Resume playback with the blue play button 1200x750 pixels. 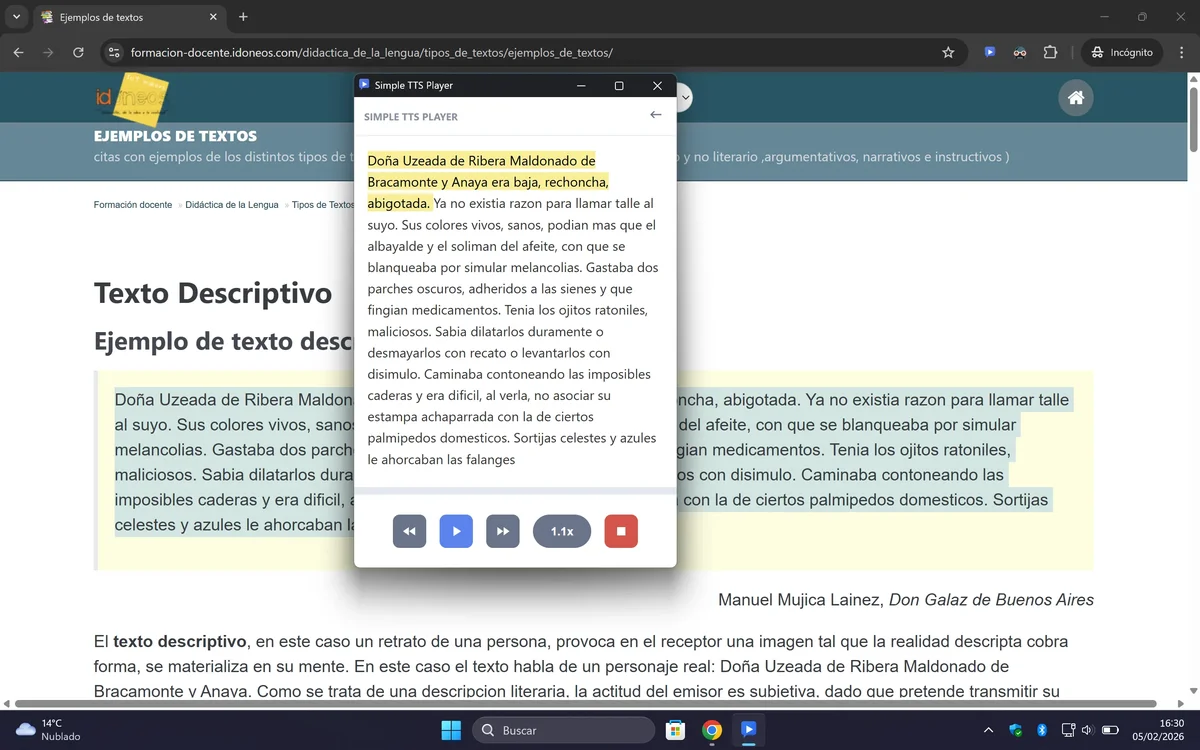click(x=456, y=531)
